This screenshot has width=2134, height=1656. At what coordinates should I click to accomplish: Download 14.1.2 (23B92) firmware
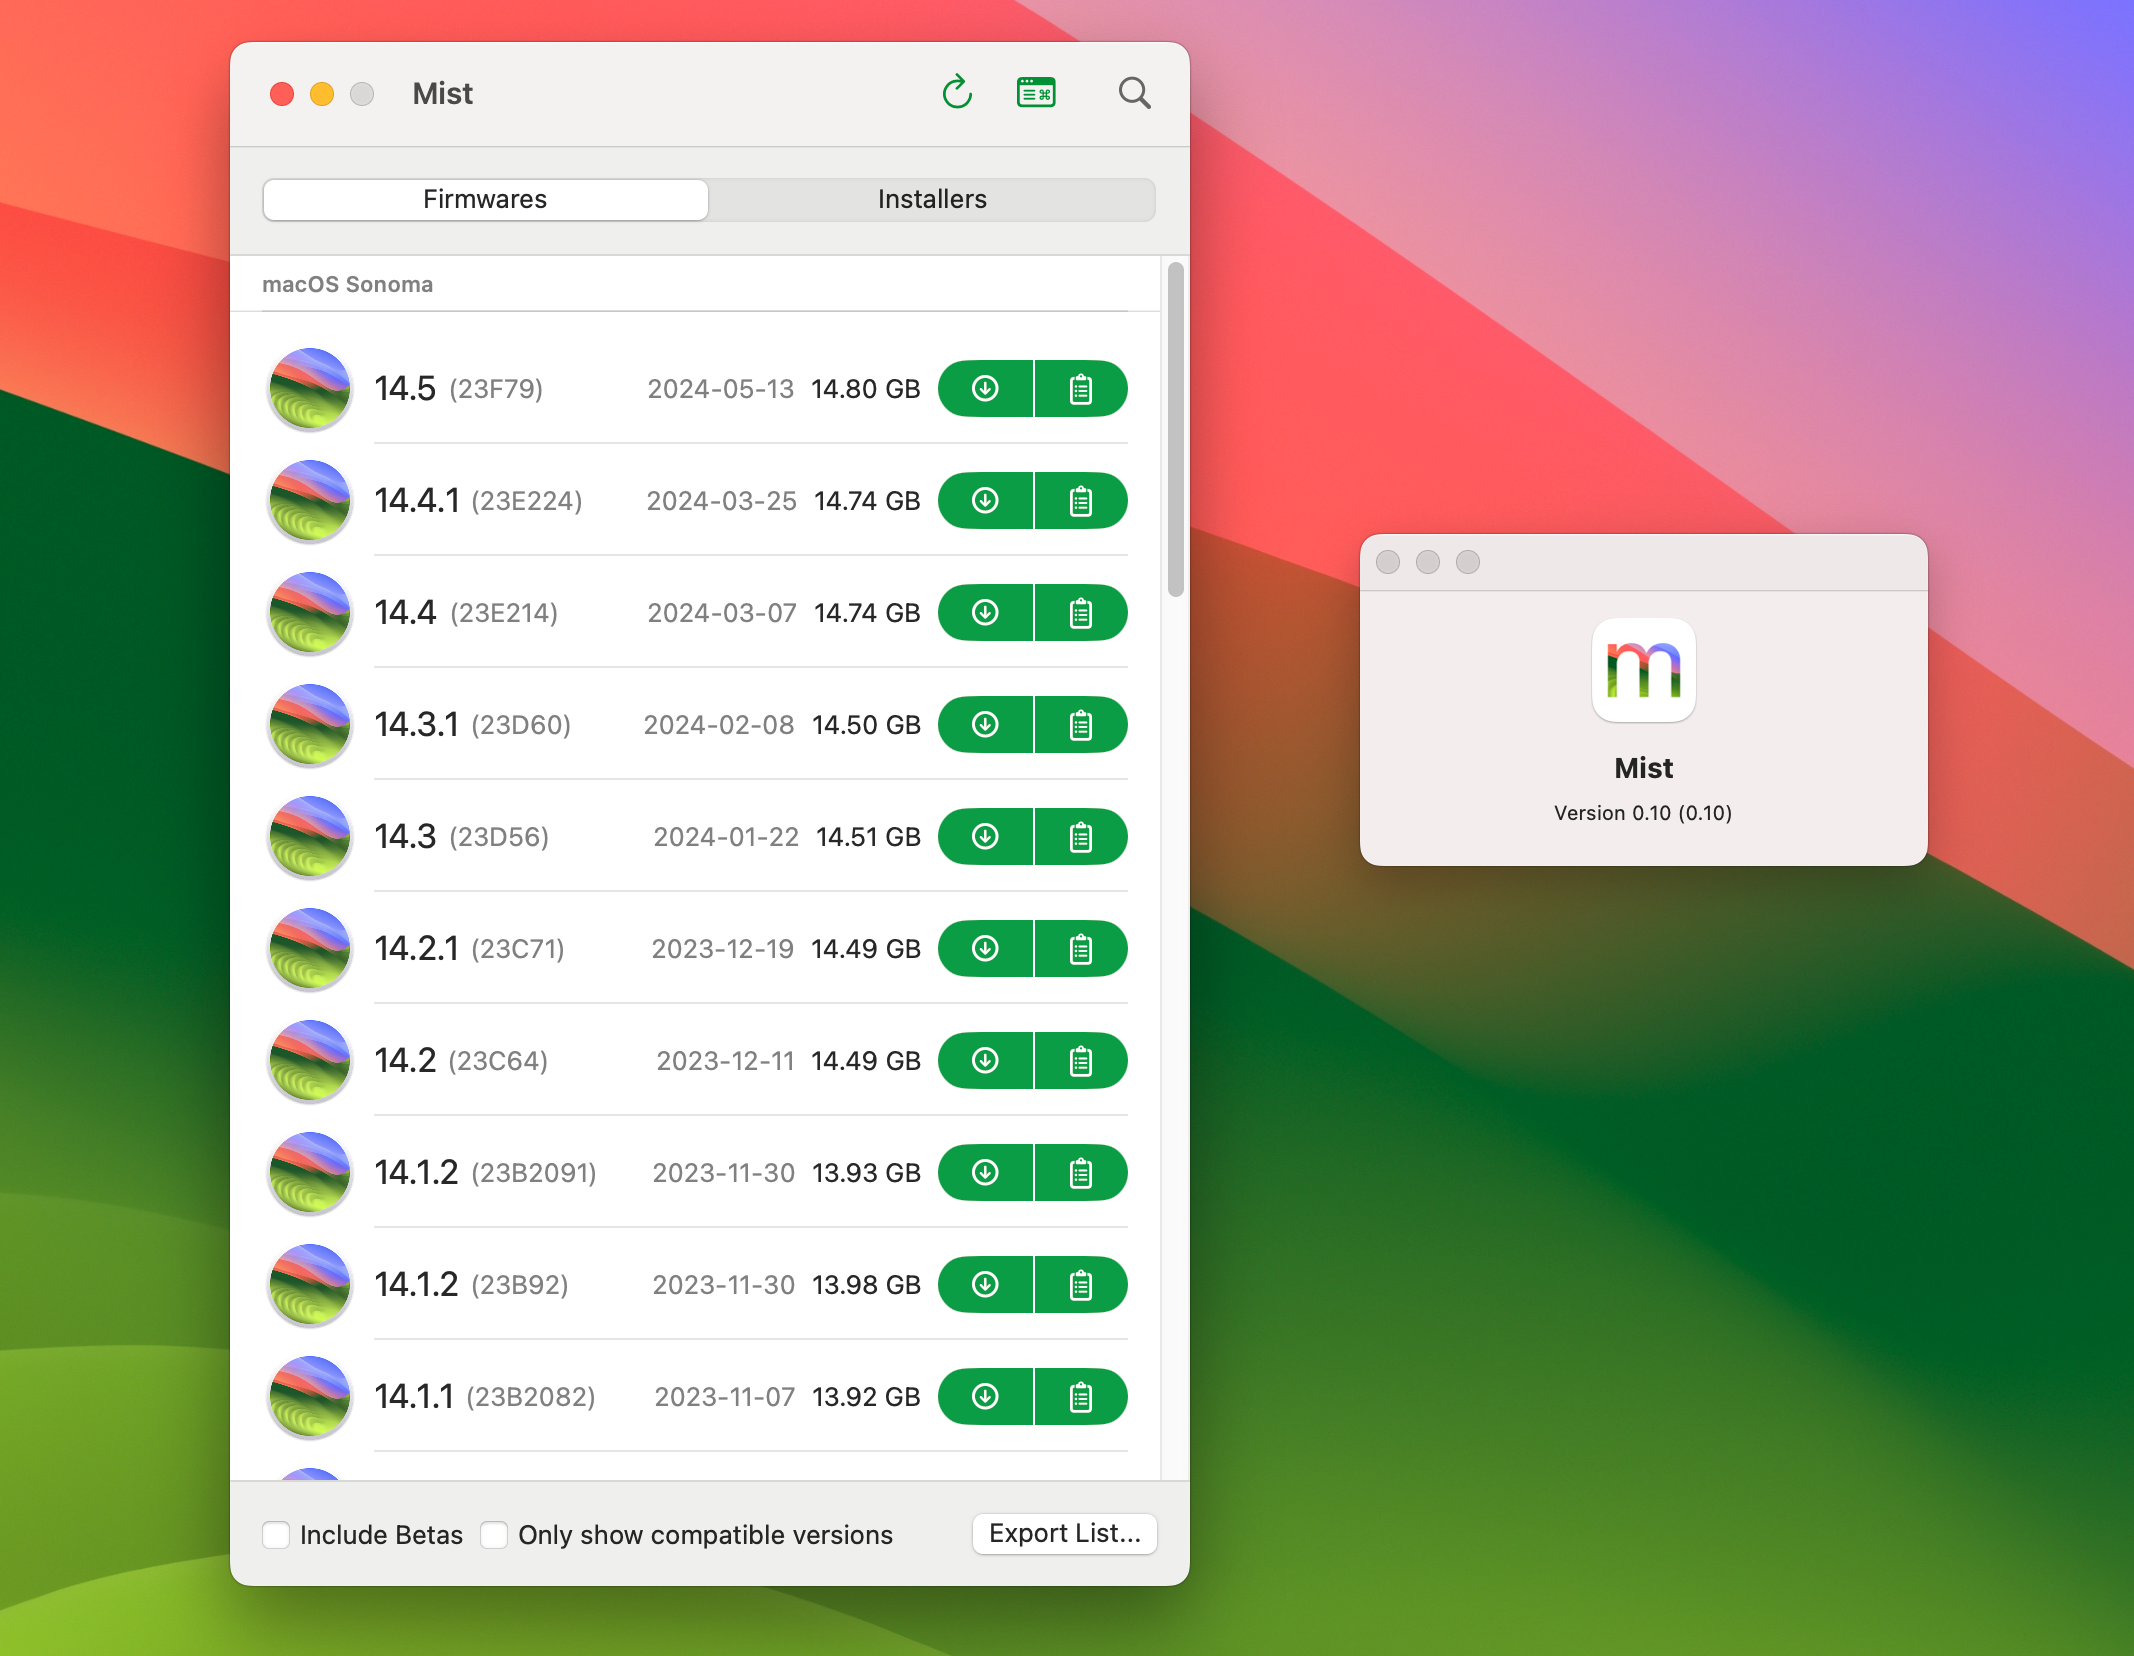tap(985, 1285)
